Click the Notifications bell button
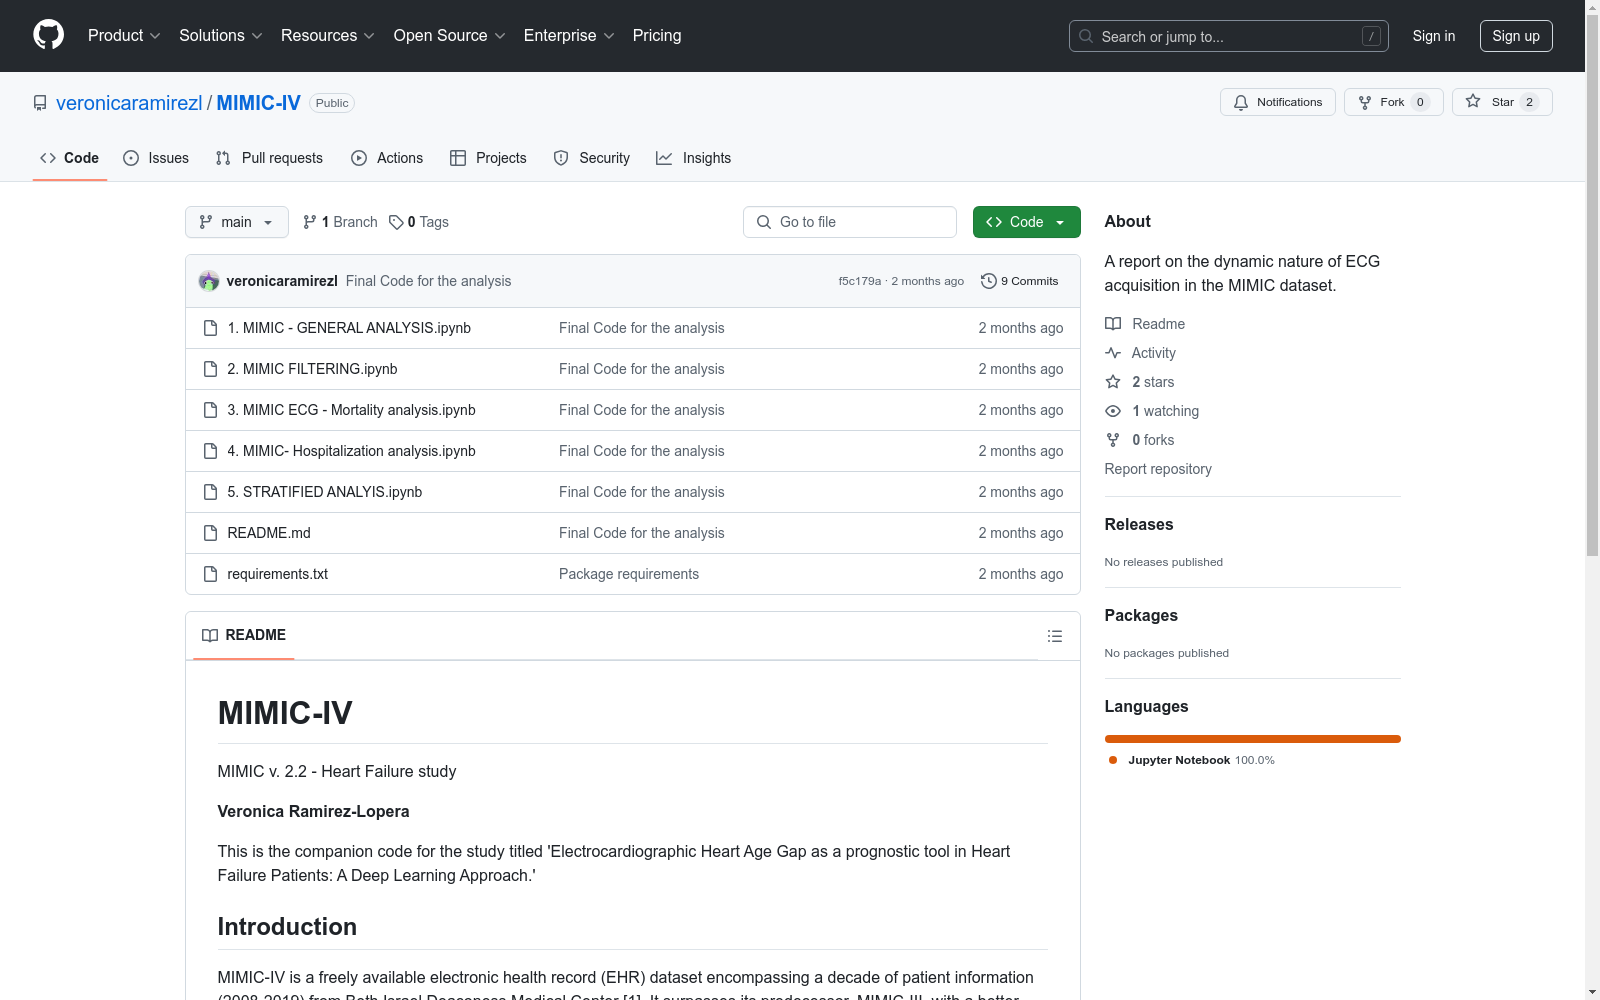This screenshot has width=1600, height=1000. (x=1277, y=102)
